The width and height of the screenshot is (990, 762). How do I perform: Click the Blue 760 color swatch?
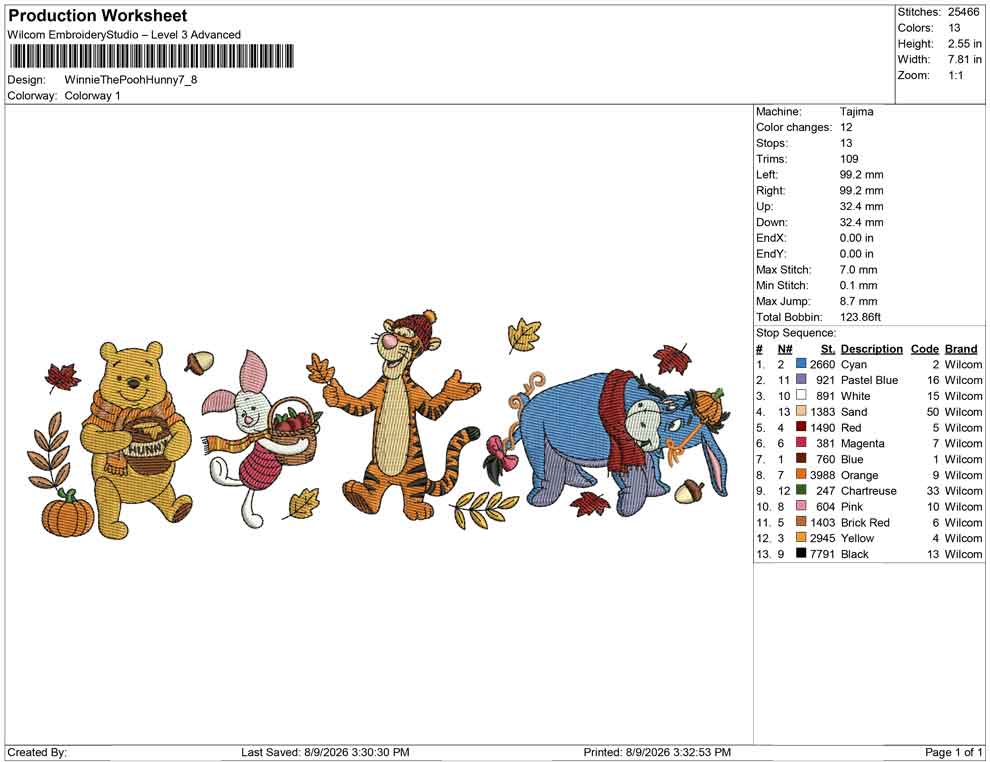801,458
